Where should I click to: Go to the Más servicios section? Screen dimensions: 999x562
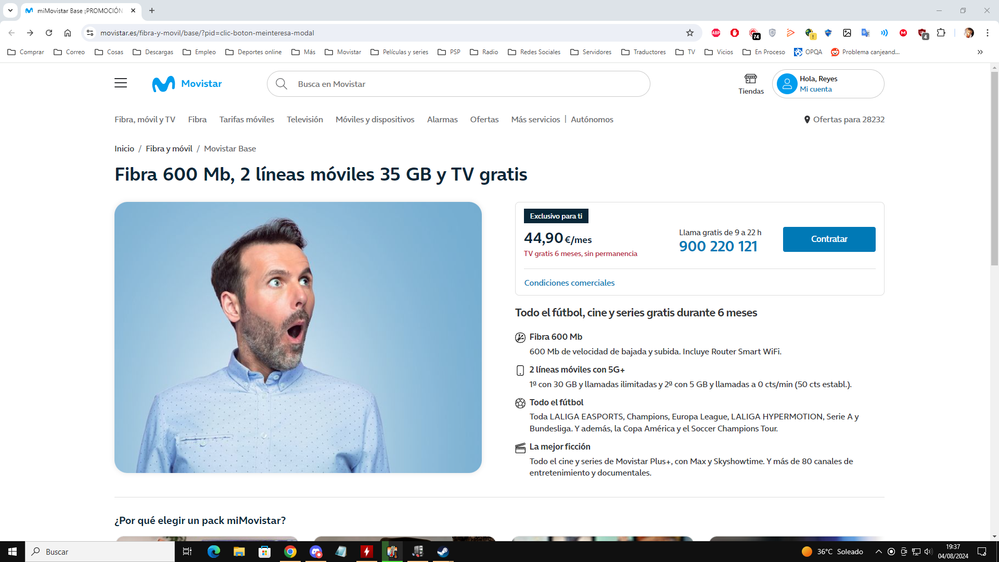coord(535,119)
